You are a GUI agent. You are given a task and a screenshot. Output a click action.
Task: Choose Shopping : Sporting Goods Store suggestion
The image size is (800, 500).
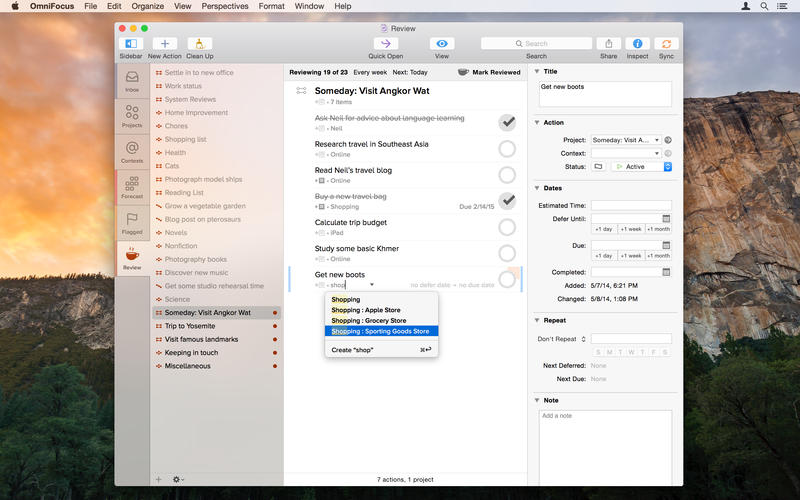(x=380, y=331)
